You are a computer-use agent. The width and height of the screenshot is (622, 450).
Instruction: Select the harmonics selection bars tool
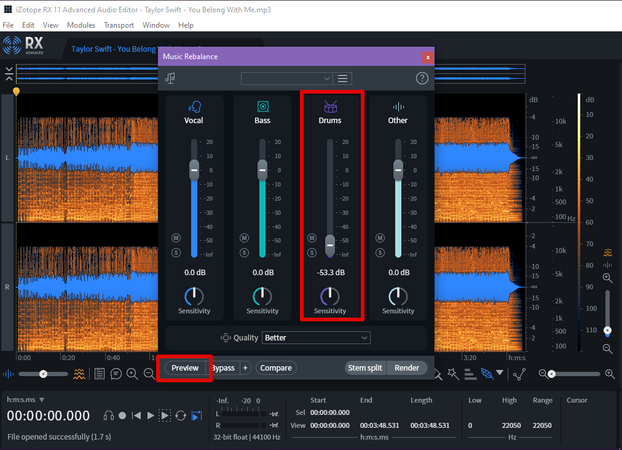point(470,374)
